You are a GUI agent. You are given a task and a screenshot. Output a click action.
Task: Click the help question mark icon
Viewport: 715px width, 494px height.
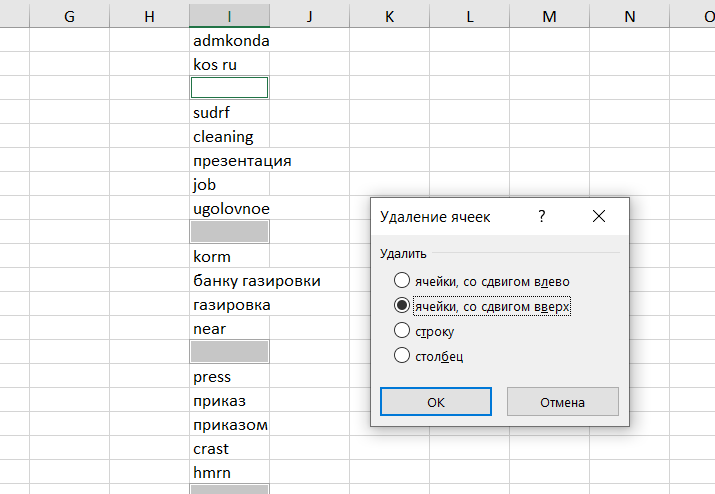pyautogui.click(x=541, y=216)
